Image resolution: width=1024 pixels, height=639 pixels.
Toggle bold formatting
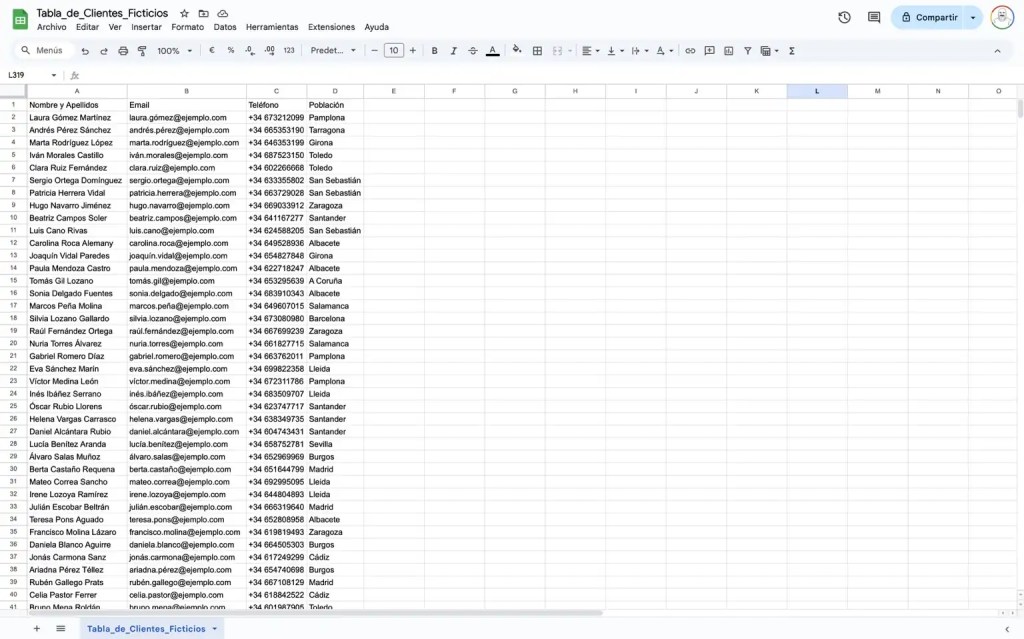pyautogui.click(x=434, y=49)
